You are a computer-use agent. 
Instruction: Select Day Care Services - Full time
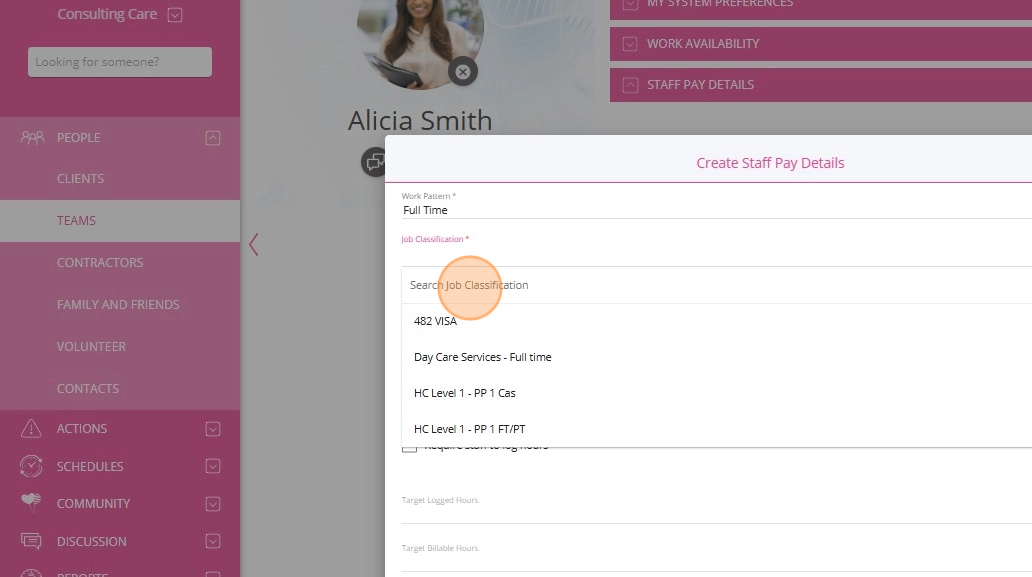coord(716,357)
